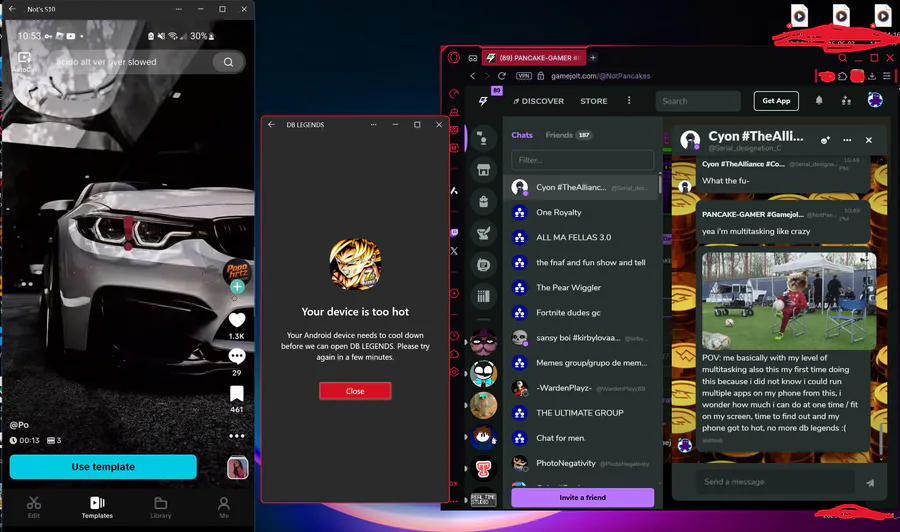900x532 pixels.
Task: Open browser downloads icon
Action: click(872, 76)
